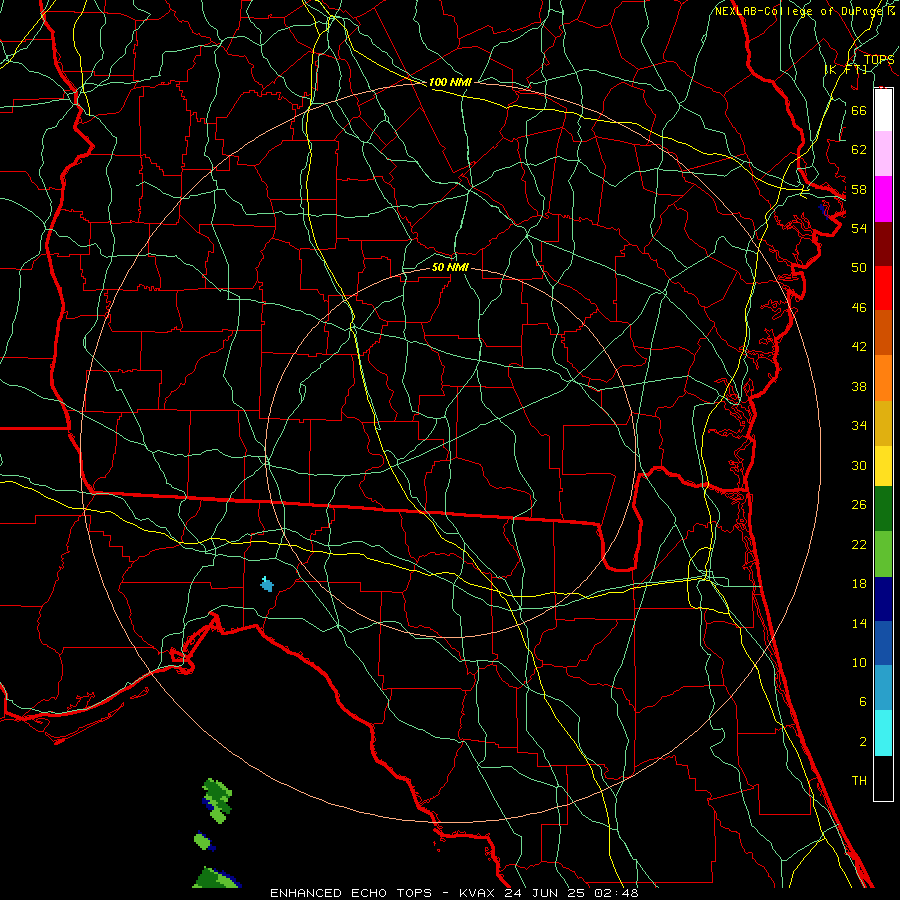
Task: Click the legend value "58"
Action: coord(859,189)
